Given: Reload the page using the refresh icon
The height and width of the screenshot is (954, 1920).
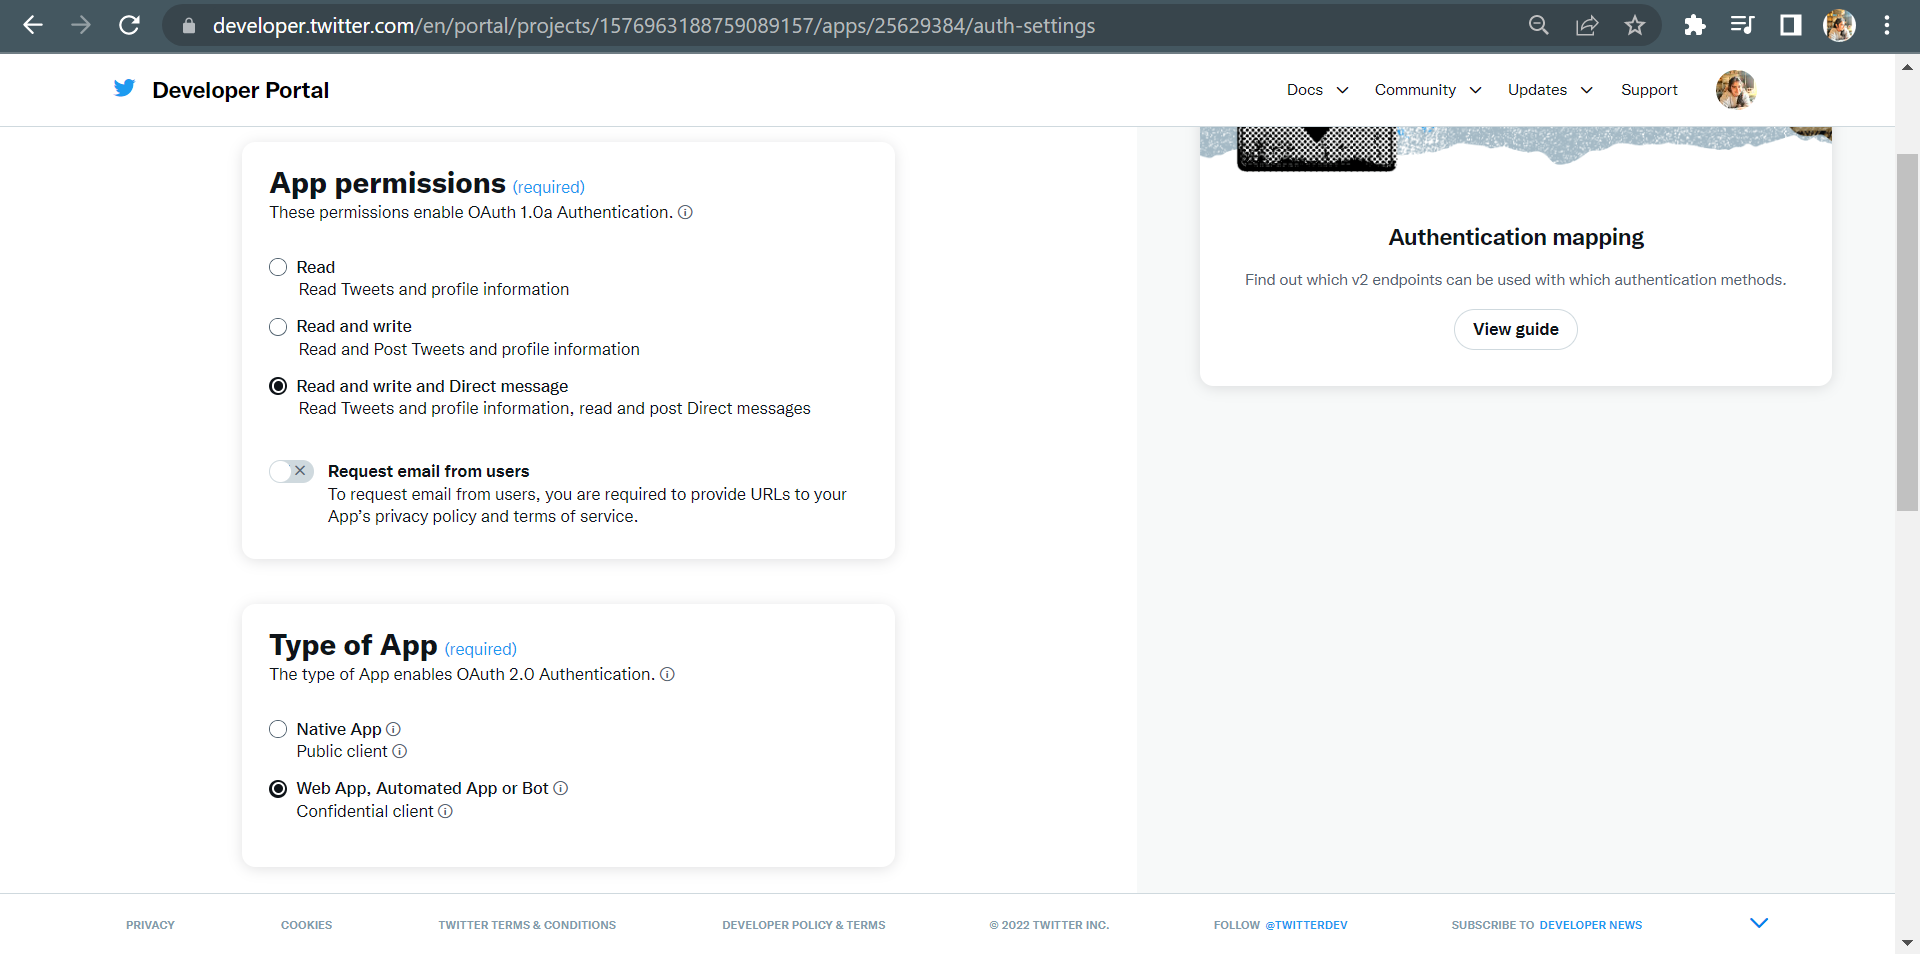Looking at the screenshot, I should click(x=129, y=25).
